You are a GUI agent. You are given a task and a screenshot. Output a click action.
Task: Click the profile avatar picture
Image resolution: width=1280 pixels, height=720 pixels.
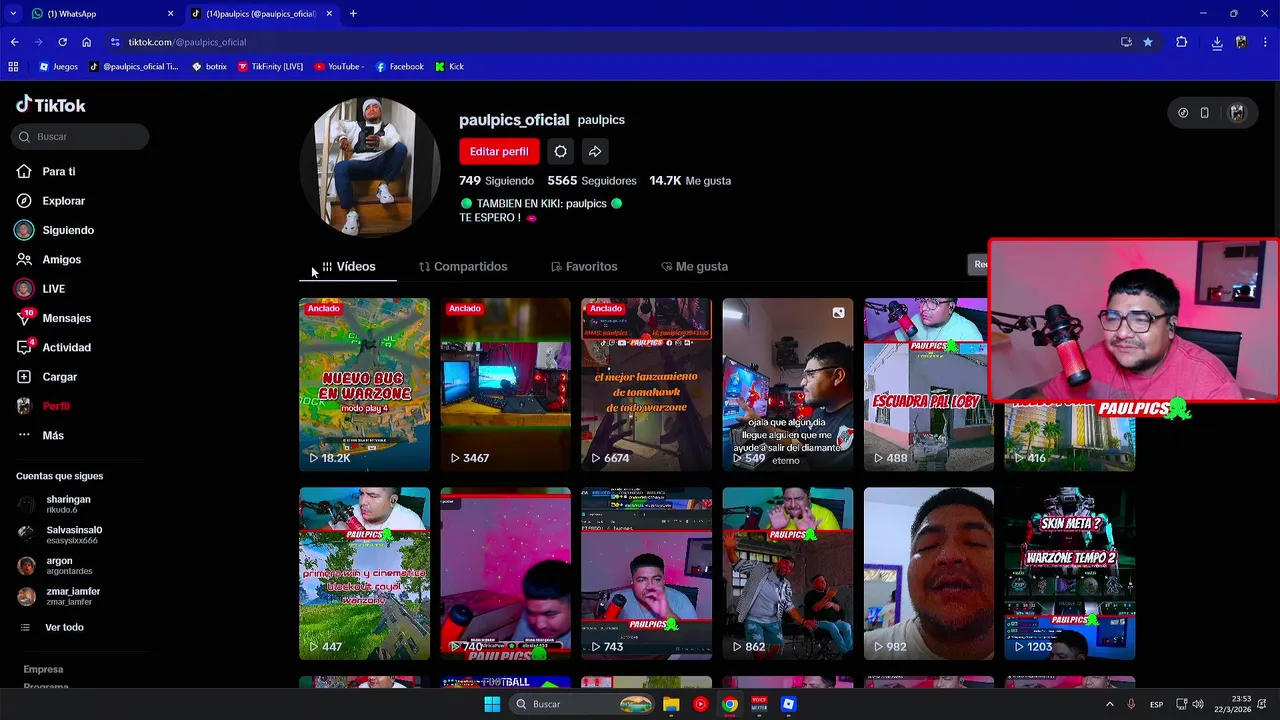click(371, 167)
